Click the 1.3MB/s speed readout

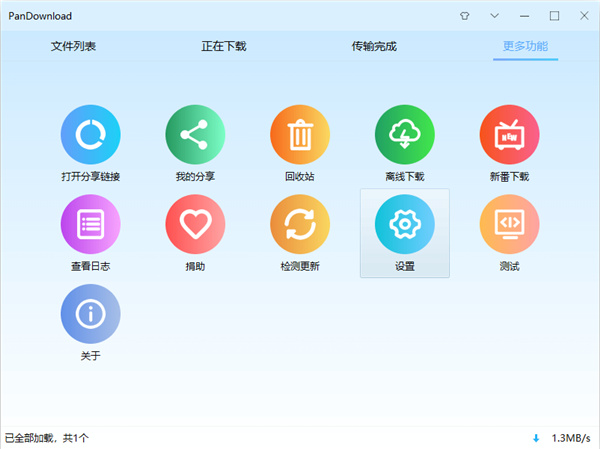[x=571, y=438]
